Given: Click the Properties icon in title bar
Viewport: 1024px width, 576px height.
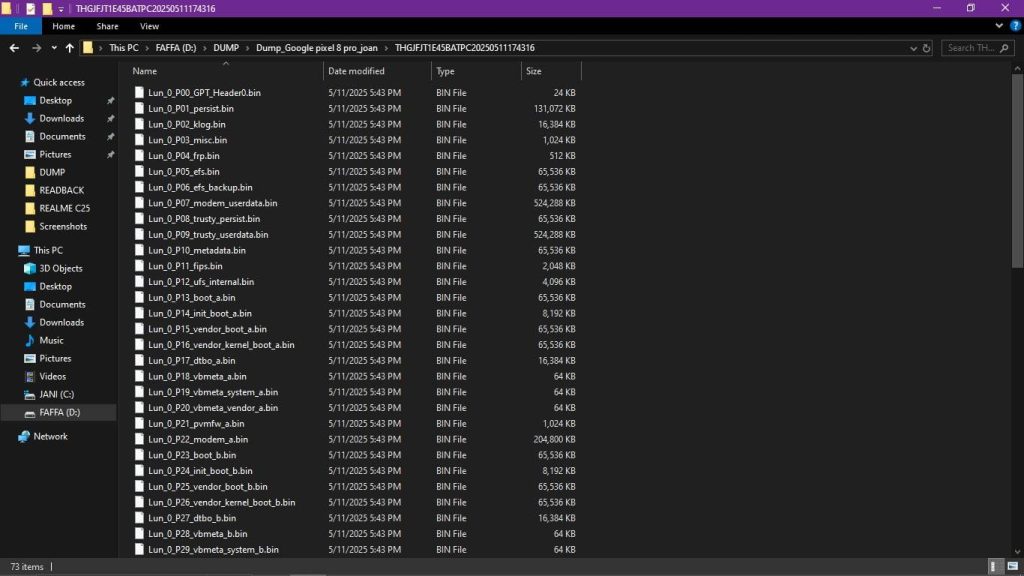Looking at the screenshot, I should point(30,8).
